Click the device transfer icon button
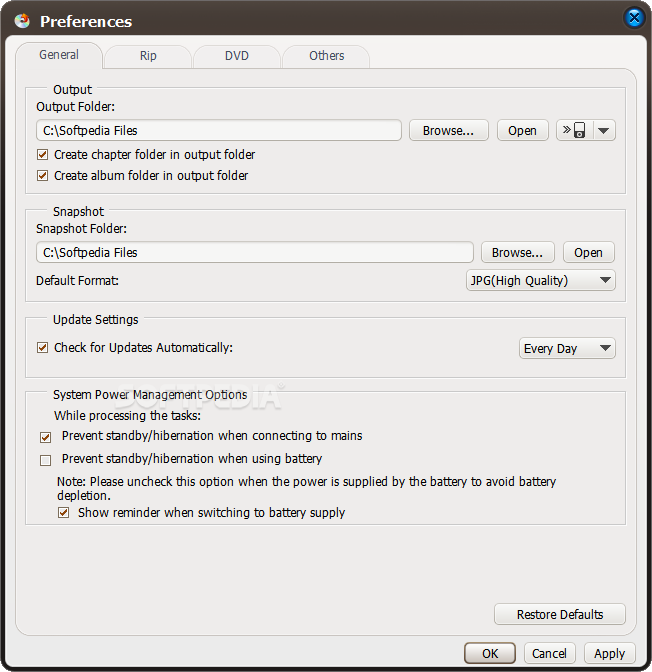This screenshot has width=652, height=672. tap(575, 130)
